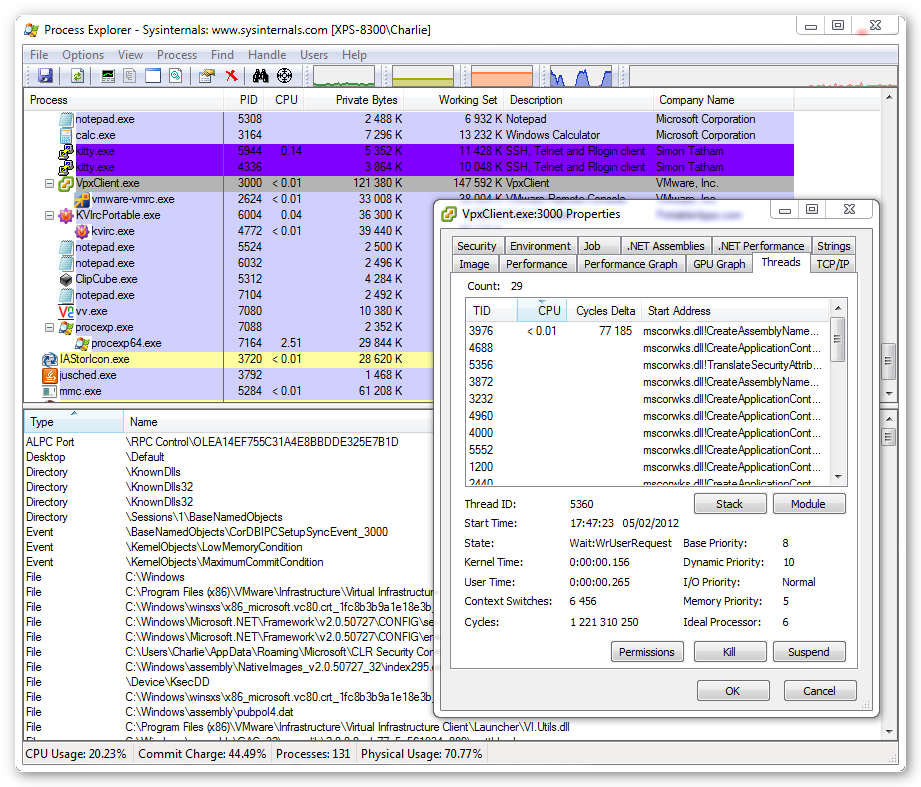This screenshot has height=787, width=921.
Task: Sort handles by the Type column header
Action: coord(73,422)
